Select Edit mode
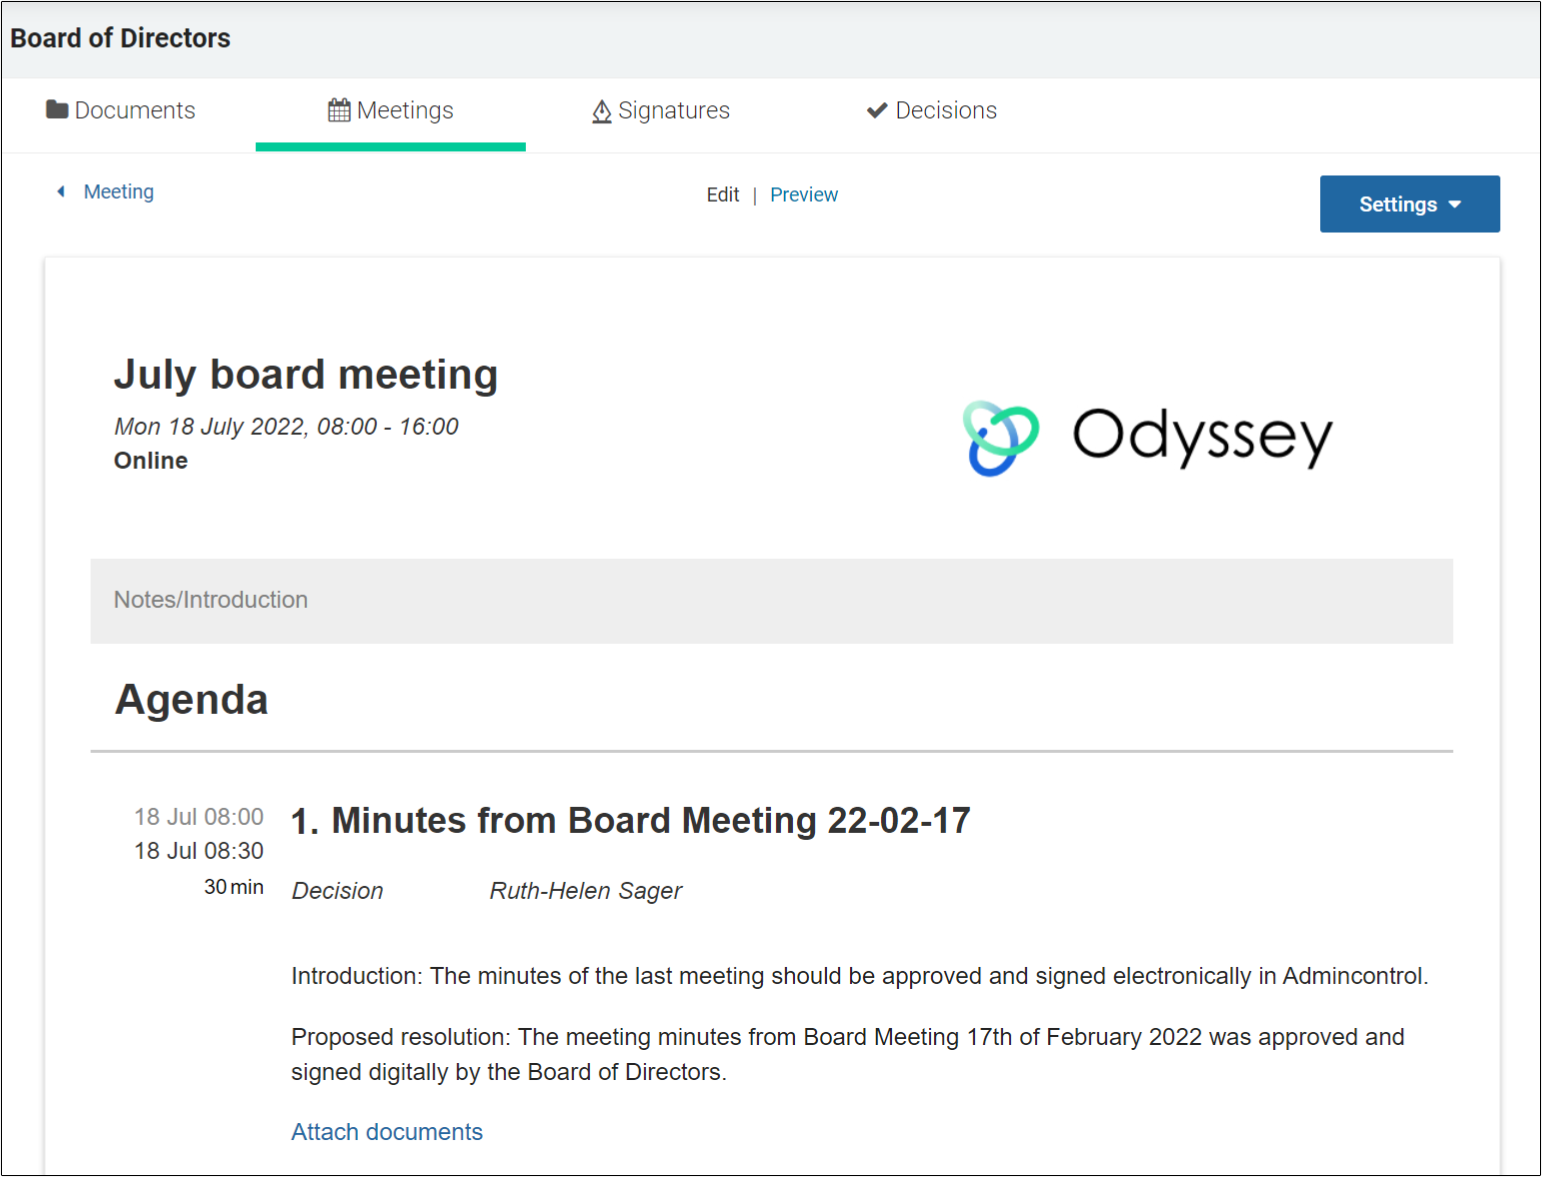The width and height of the screenshot is (1542, 1177). click(x=723, y=194)
